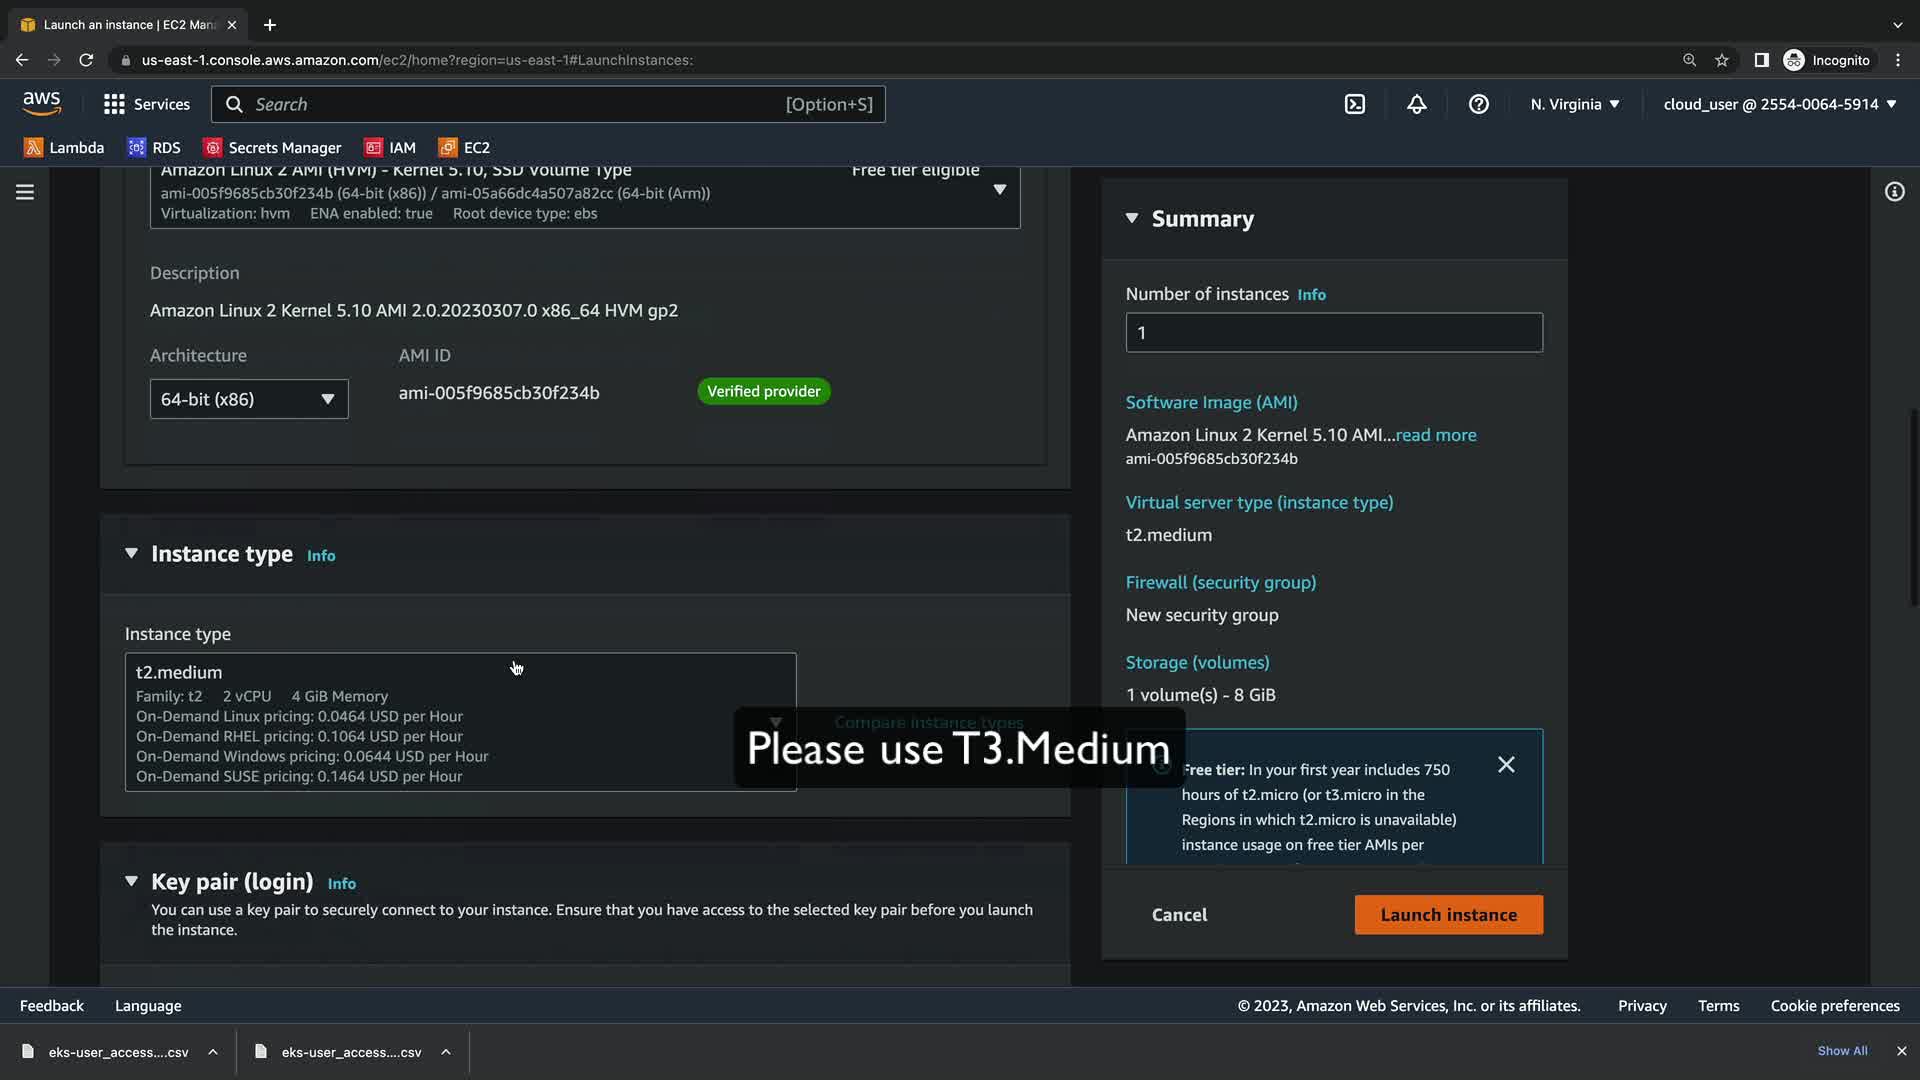Dismiss the Free tier notice
The width and height of the screenshot is (1920, 1080).
pos(1506,765)
